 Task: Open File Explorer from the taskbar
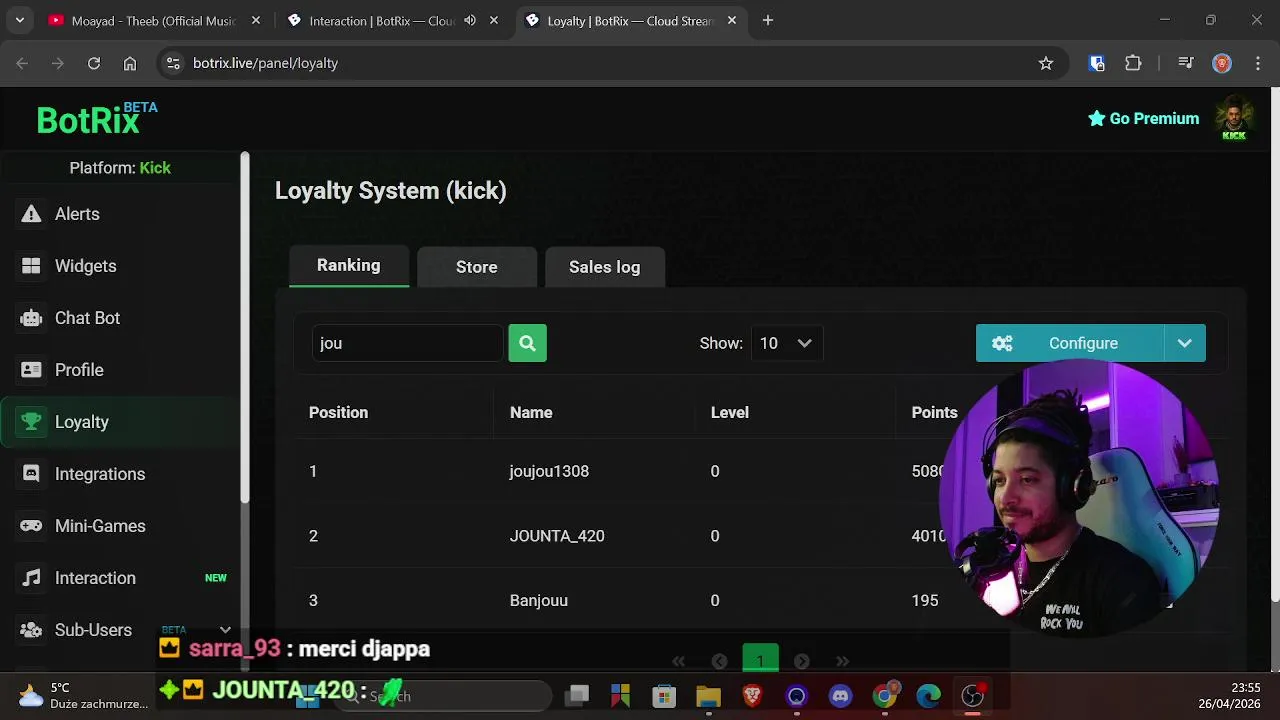click(708, 696)
